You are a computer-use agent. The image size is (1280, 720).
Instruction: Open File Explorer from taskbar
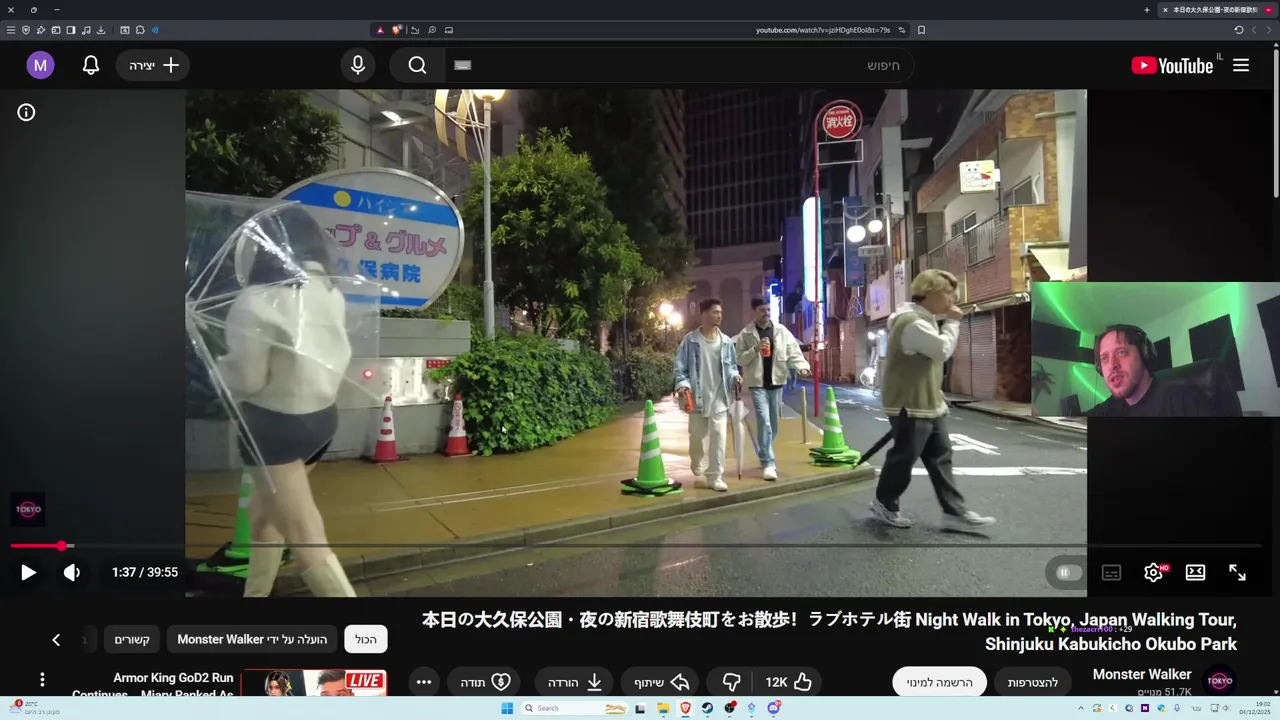[x=663, y=709]
